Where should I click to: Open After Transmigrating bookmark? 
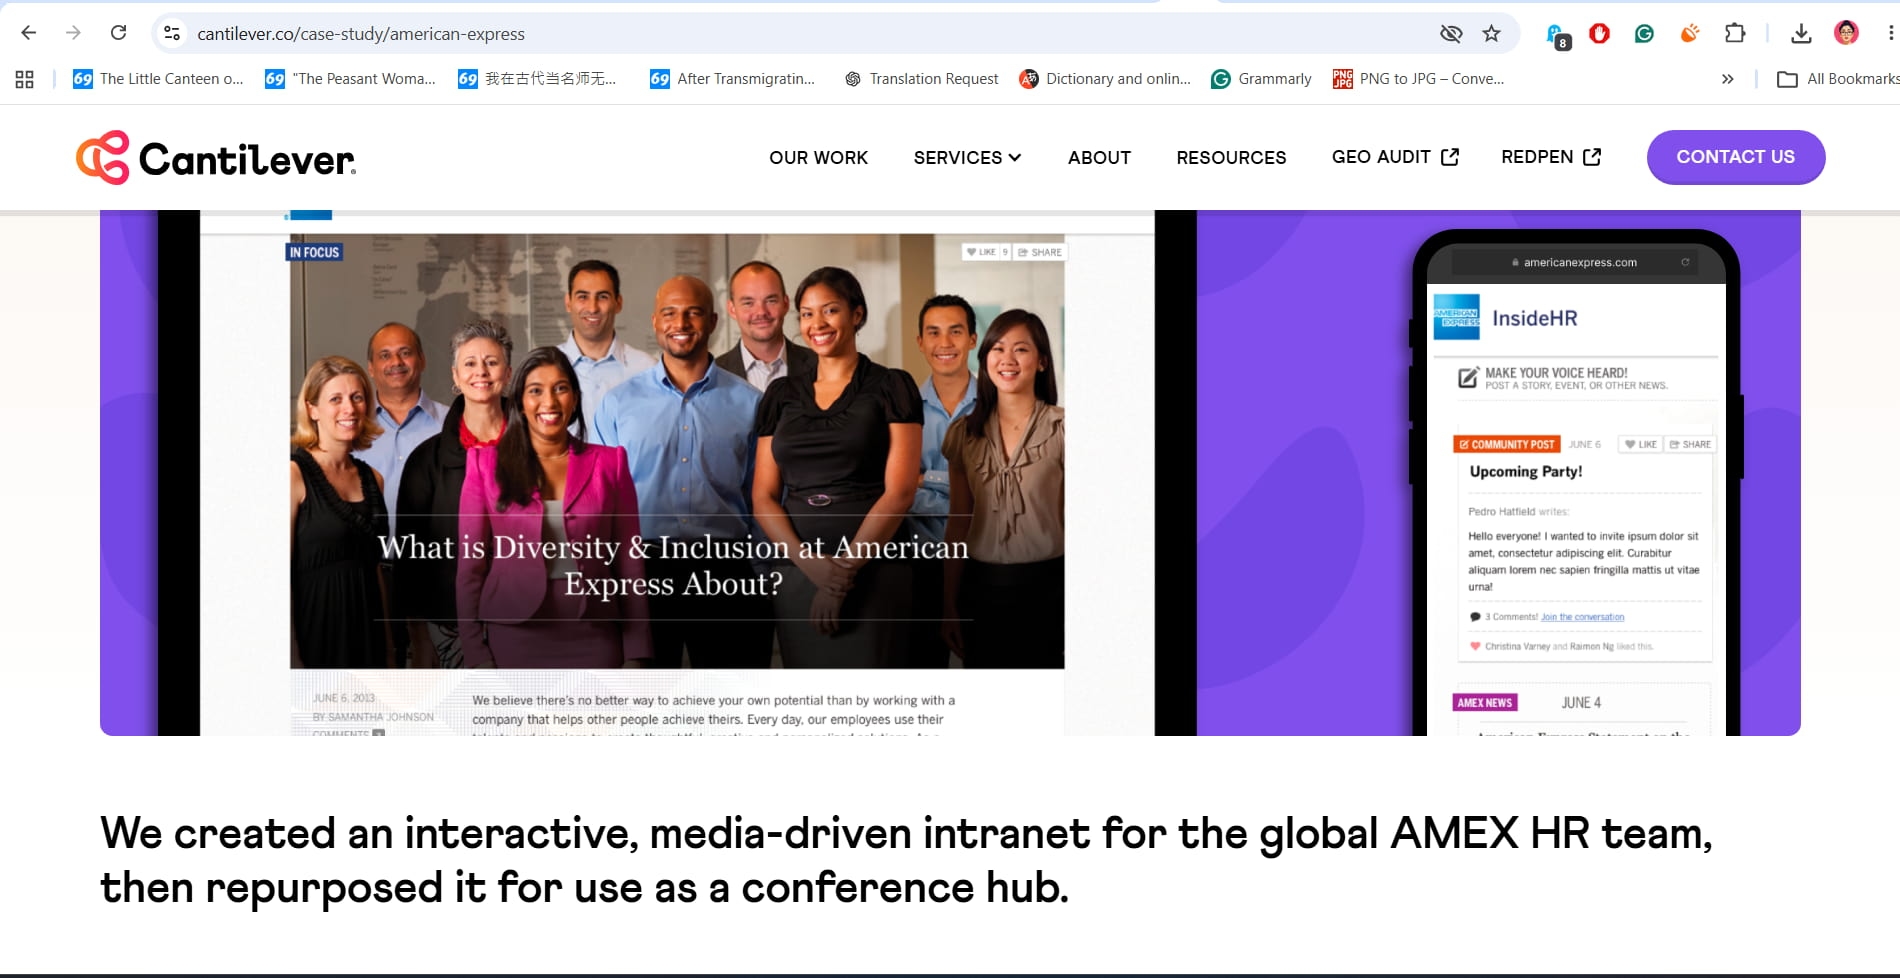pyautogui.click(x=733, y=79)
